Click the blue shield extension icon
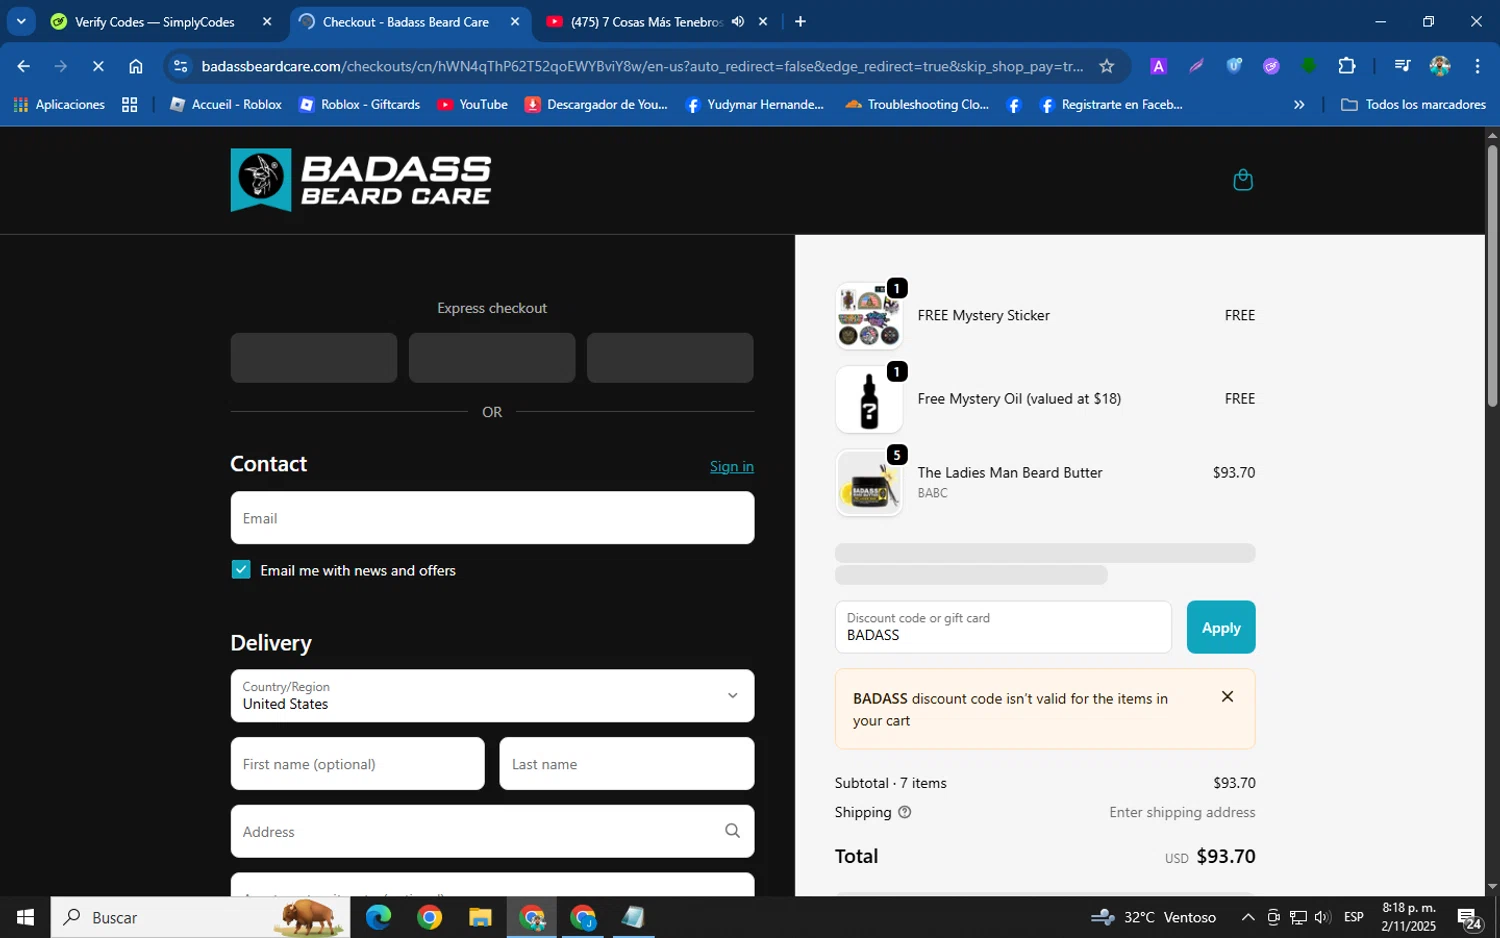 coord(1234,66)
